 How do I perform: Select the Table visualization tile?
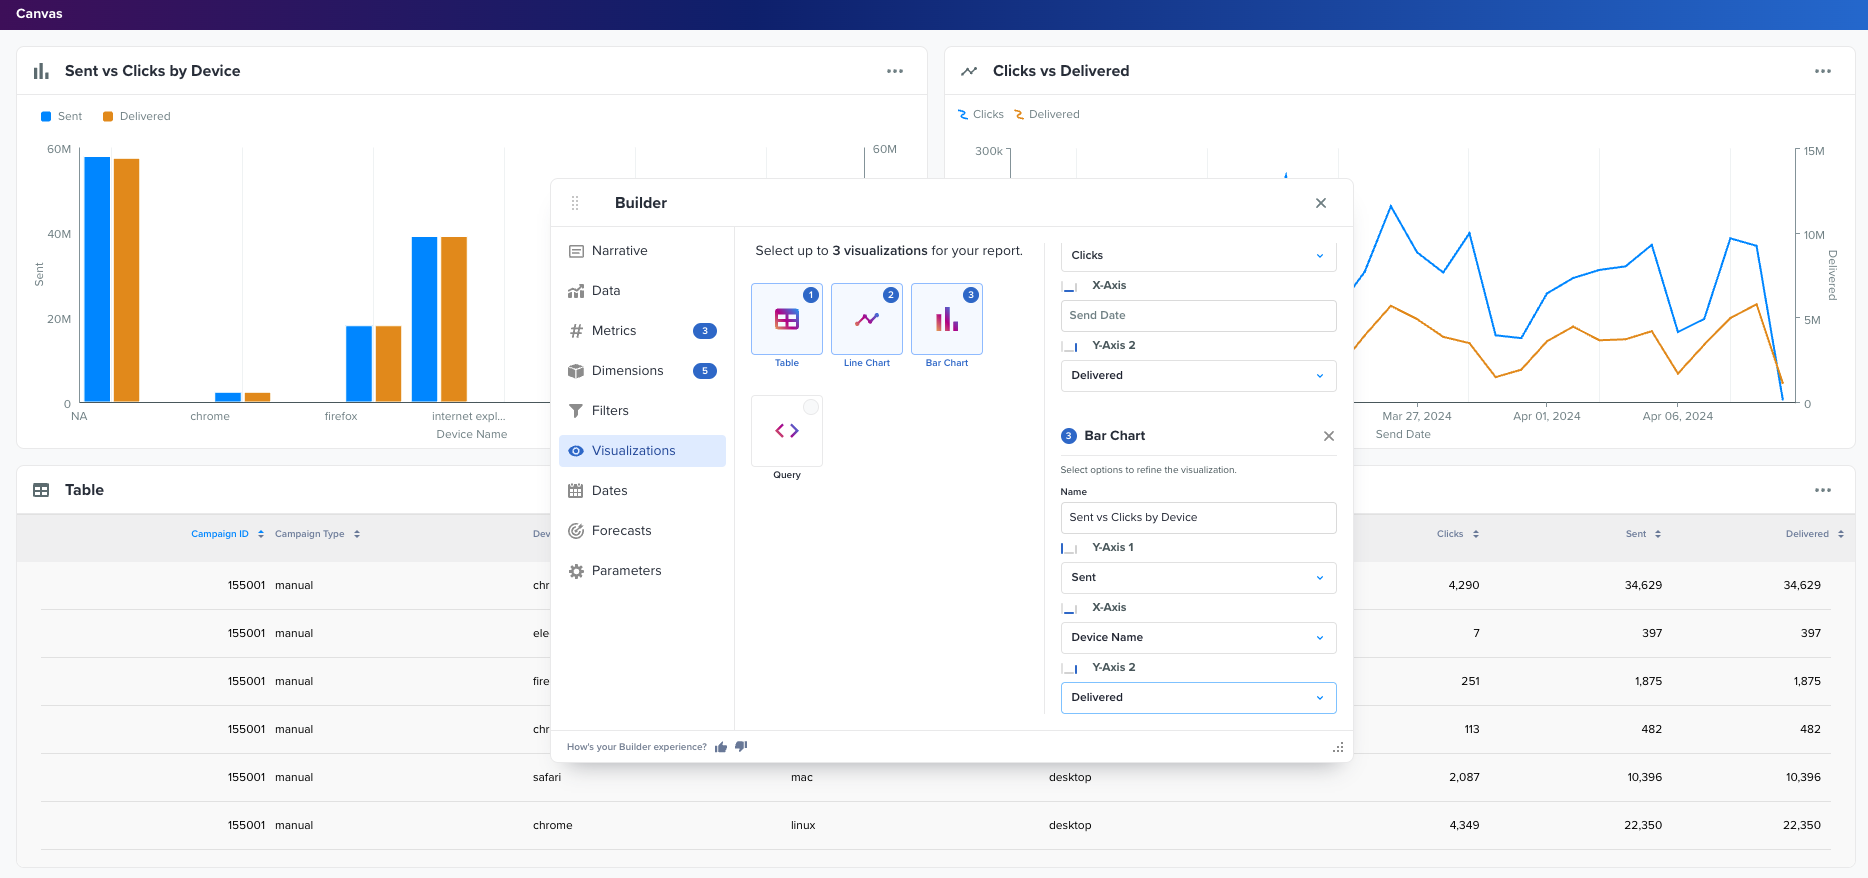(x=787, y=319)
